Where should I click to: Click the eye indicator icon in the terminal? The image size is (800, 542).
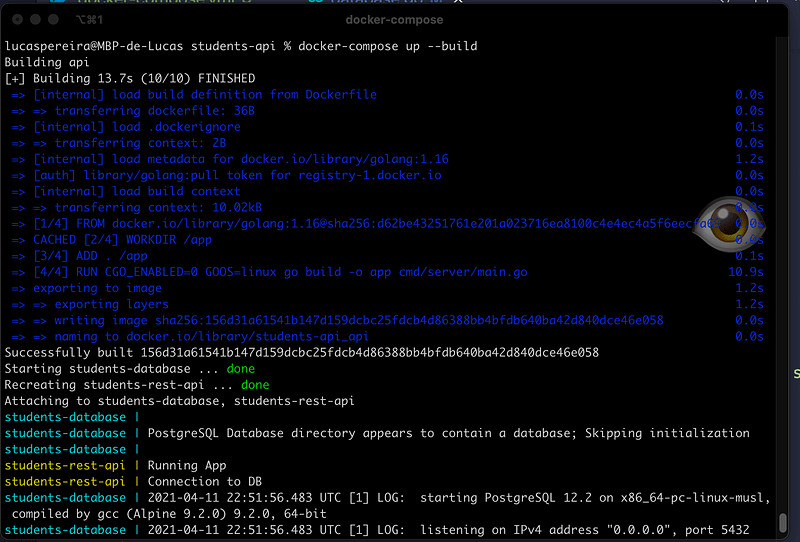pos(729,224)
